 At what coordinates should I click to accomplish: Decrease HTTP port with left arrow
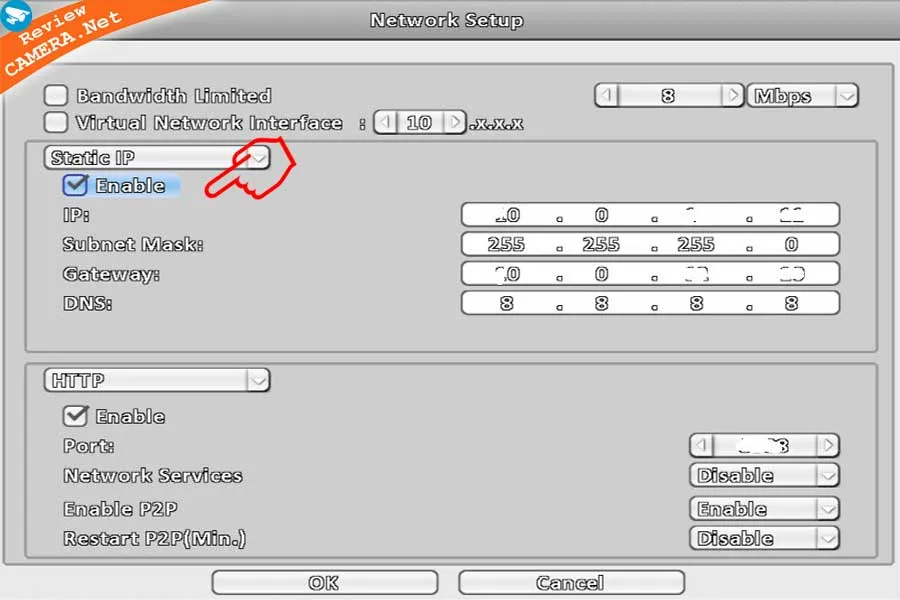[701, 445]
